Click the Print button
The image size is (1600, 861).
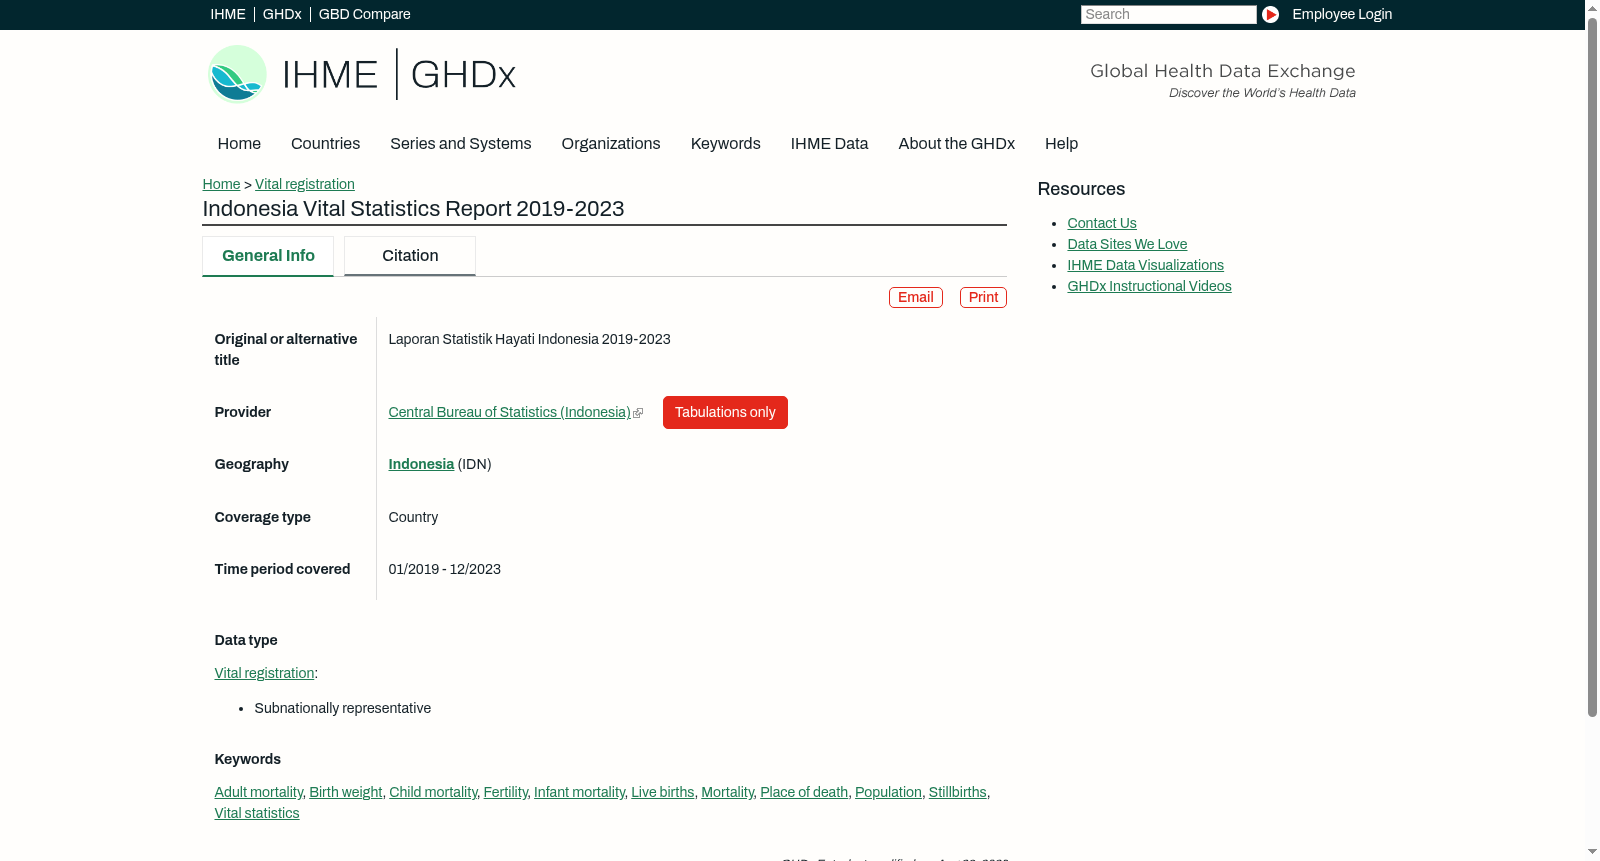[x=983, y=298]
